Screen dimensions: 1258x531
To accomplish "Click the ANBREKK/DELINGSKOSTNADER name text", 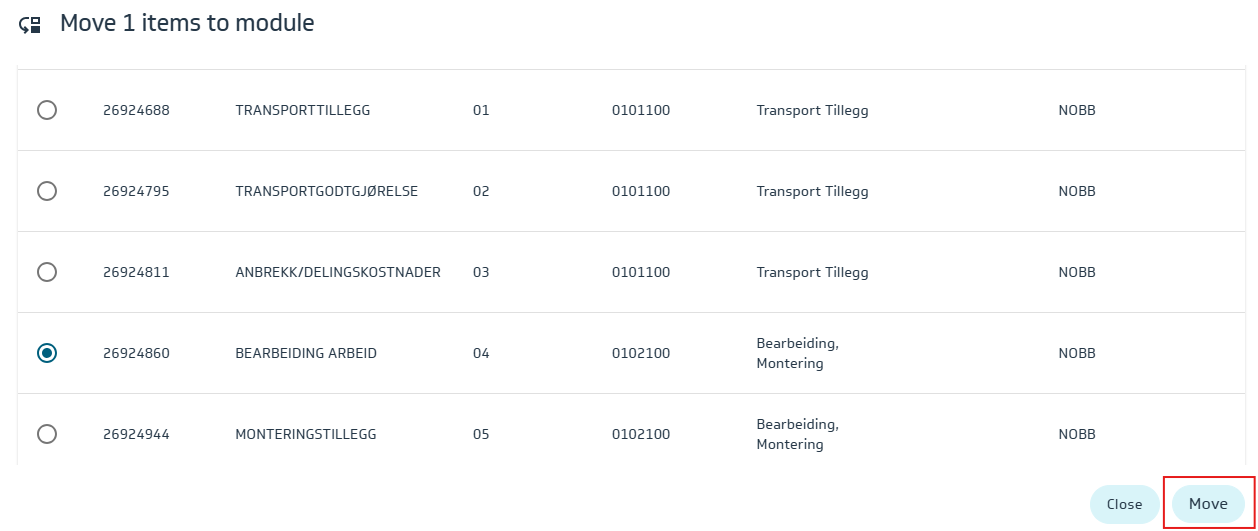I will 338,272.
